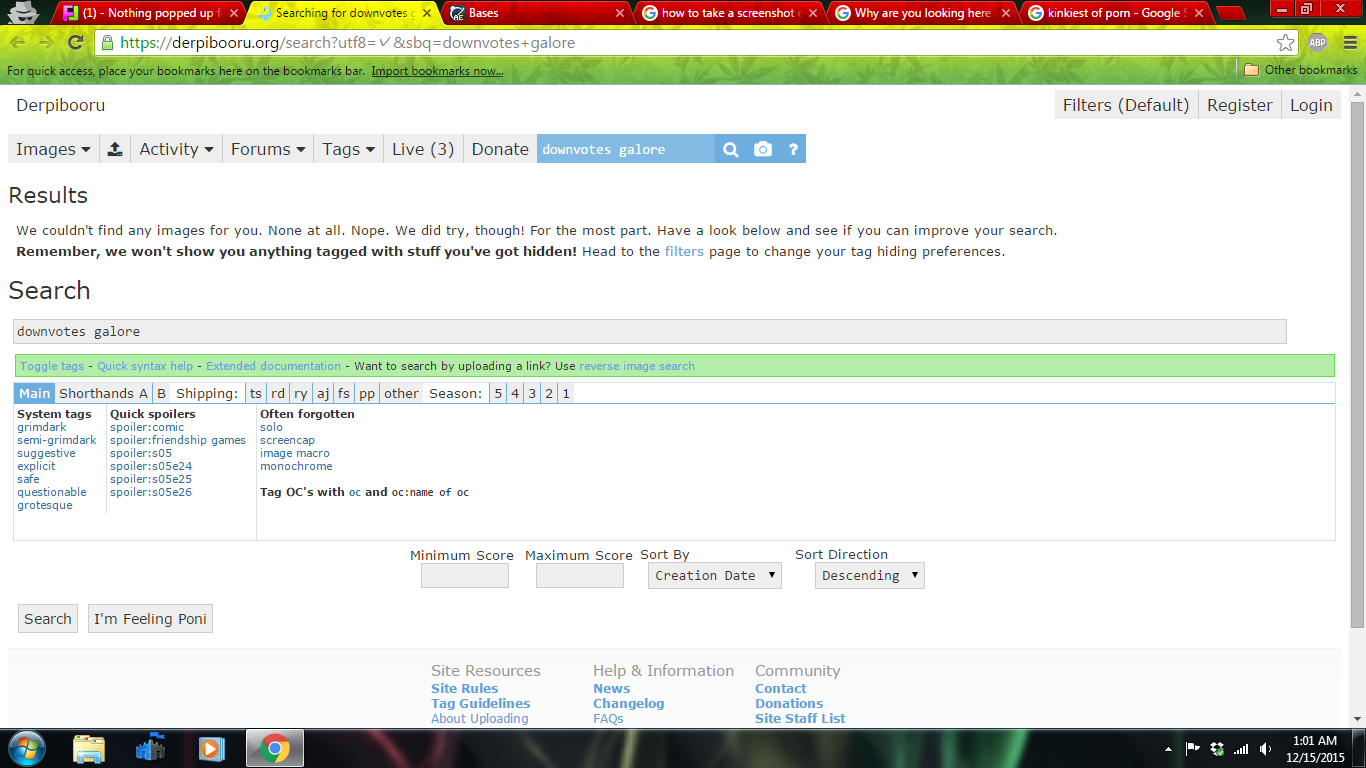Select the explicit system tag
Screen dimensions: 1366x768
(36, 466)
